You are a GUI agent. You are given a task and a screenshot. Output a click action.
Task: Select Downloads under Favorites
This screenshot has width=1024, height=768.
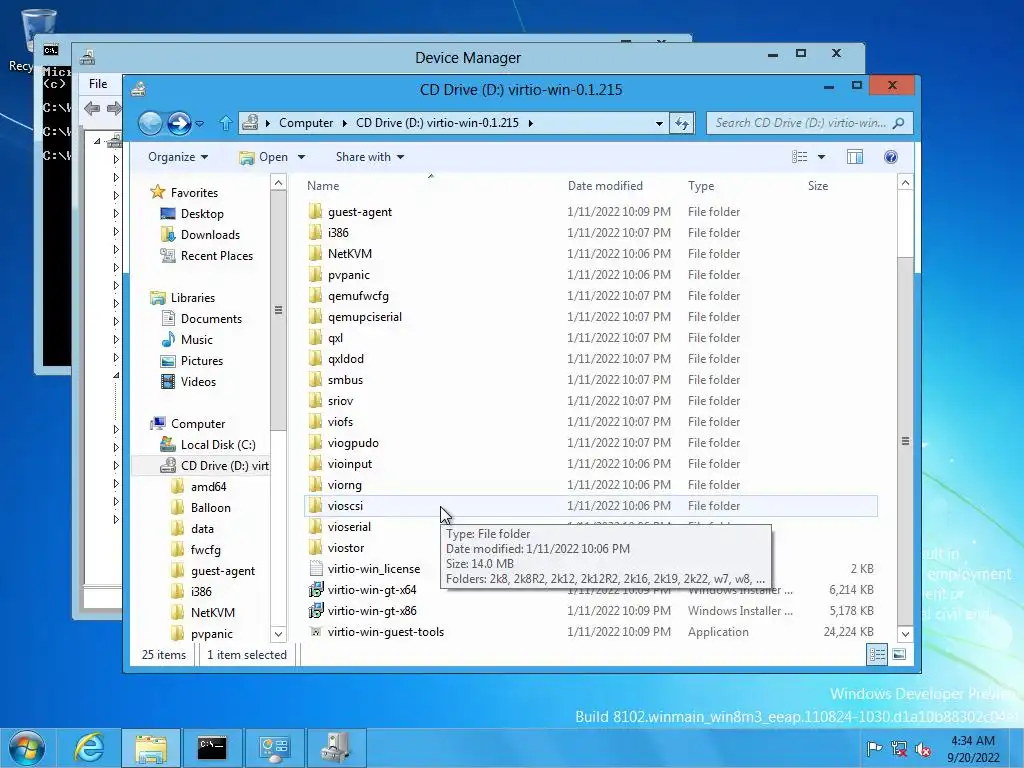(x=210, y=234)
